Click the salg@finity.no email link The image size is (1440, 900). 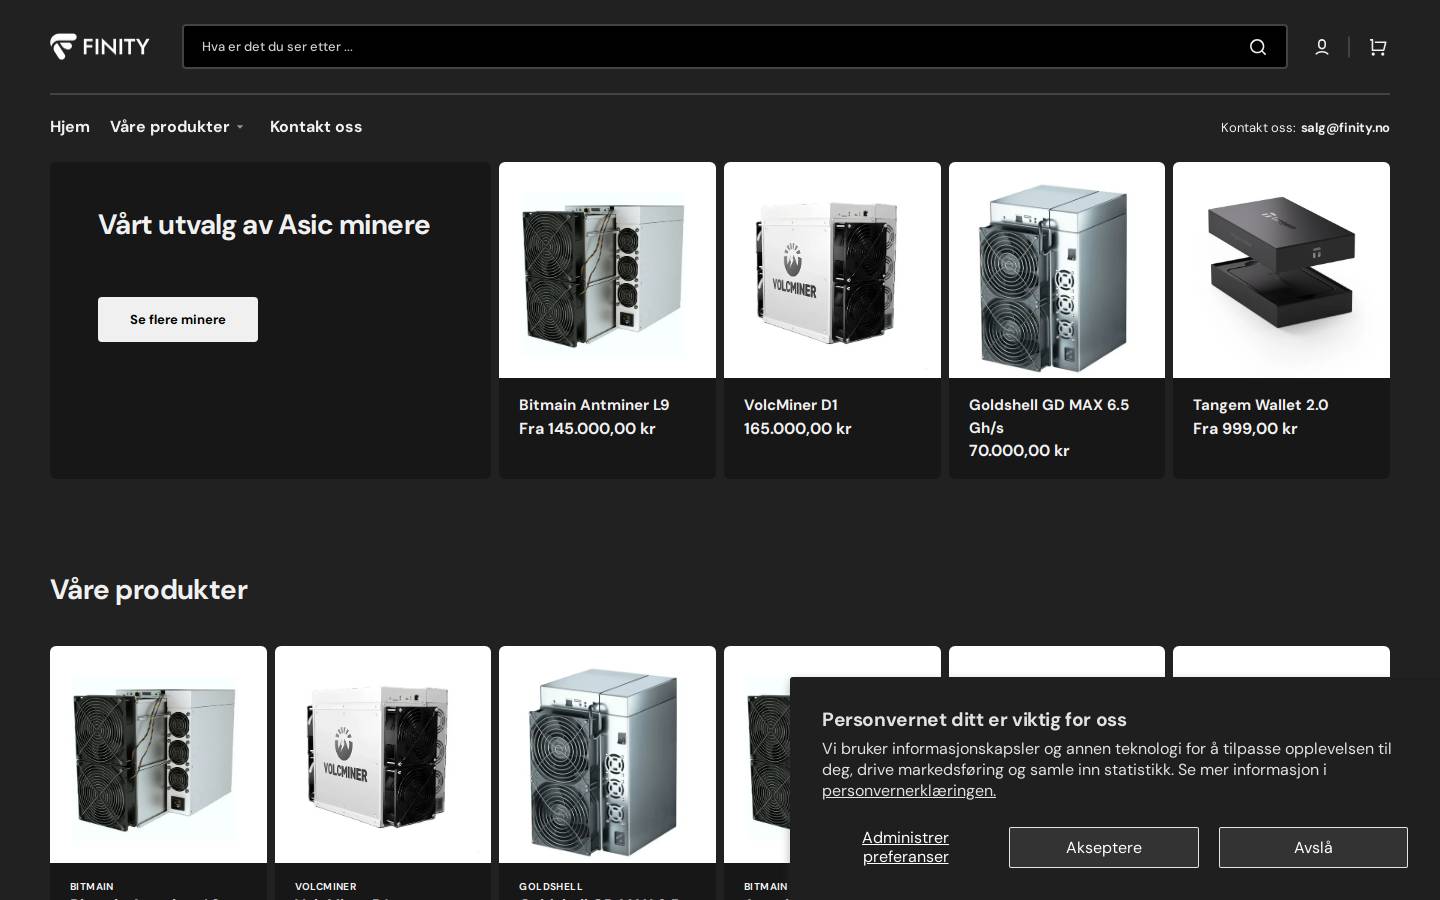(1345, 127)
